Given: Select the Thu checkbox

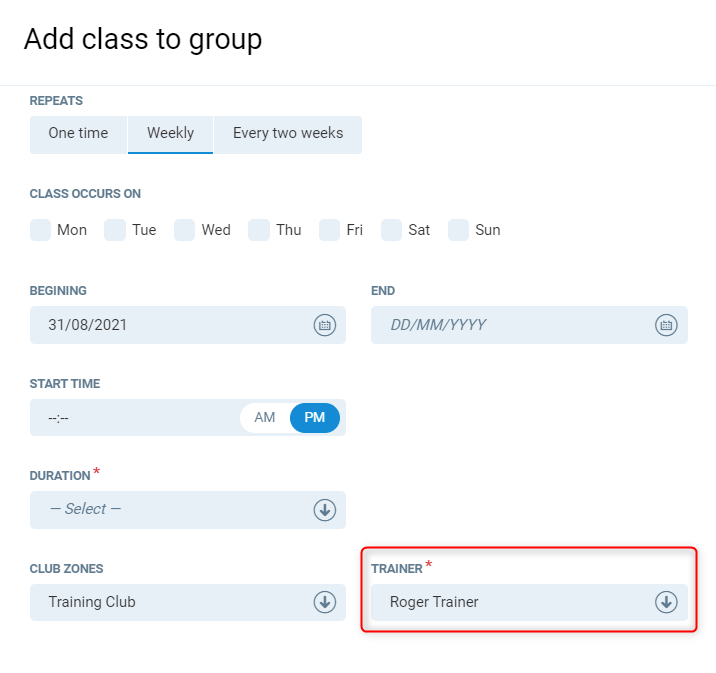Looking at the screenshot, I should click(x=259, y=230).
